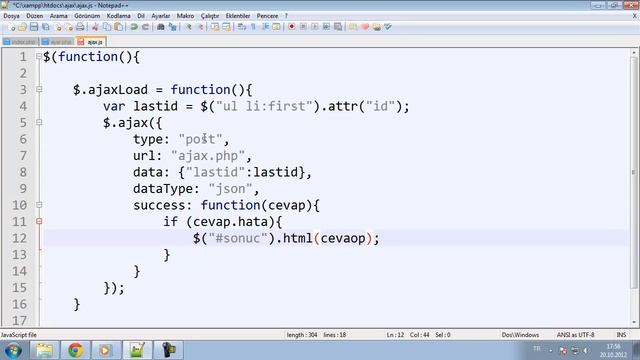640x360 pixels.
Task: Create a new file with toolbar New icon
Action: 11,27
